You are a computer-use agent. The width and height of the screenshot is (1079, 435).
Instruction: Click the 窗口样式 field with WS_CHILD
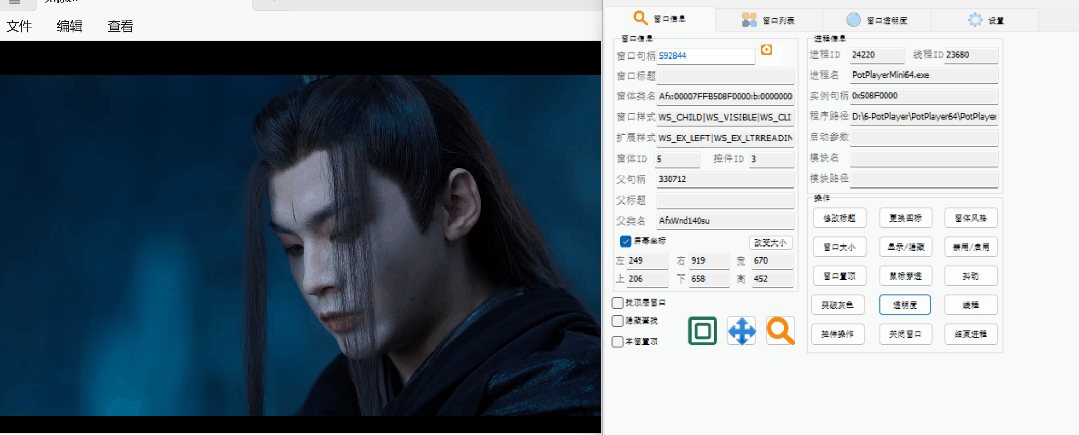tap(725, 117)
